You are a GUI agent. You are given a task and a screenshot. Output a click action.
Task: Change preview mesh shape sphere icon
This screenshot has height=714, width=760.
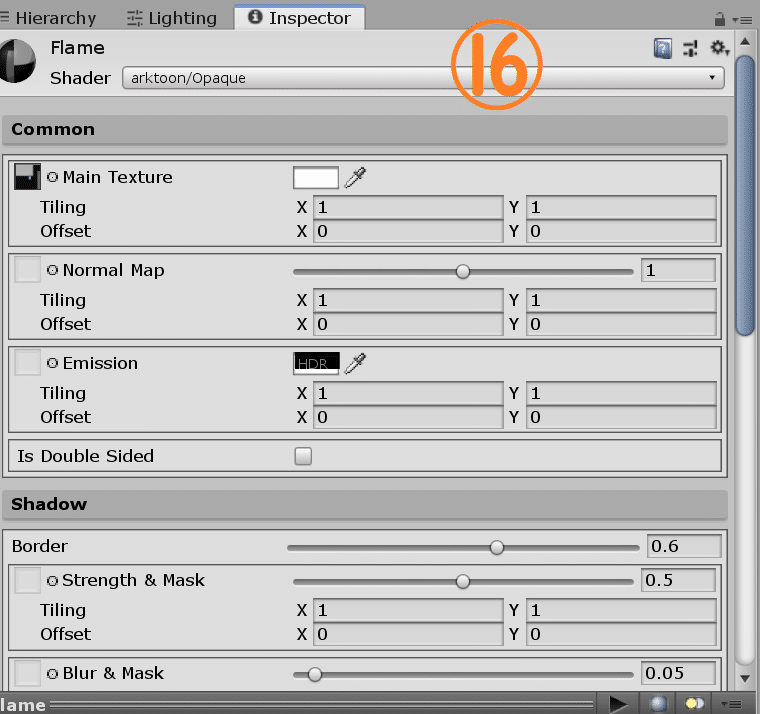tap(659, 704)
